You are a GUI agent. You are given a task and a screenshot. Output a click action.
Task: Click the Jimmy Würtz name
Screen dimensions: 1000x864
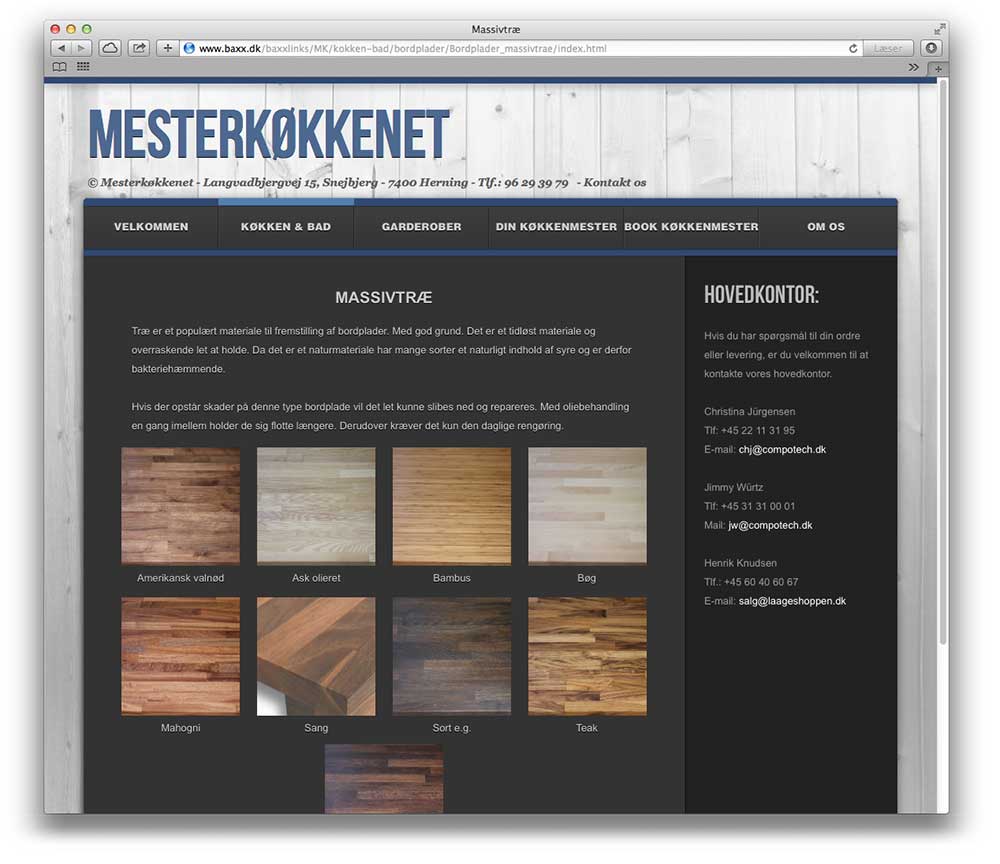(x=733, y=487)
